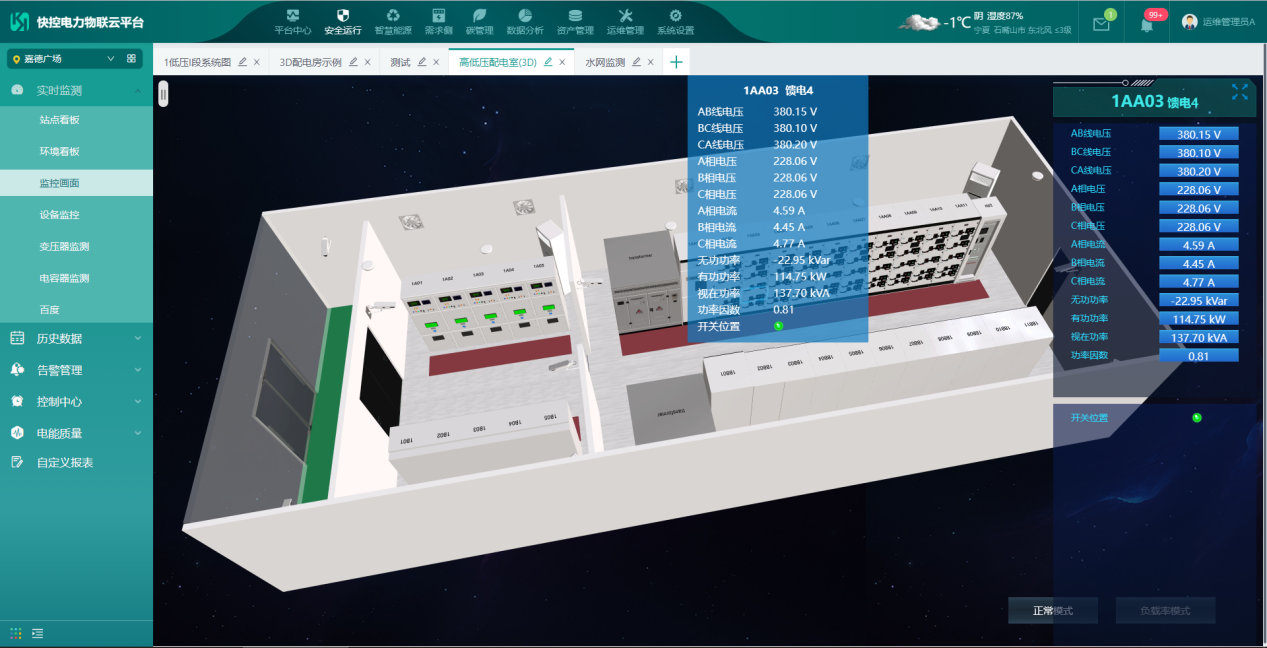
Task: Click the 正常模式 button
Action: click(1053, 610)
